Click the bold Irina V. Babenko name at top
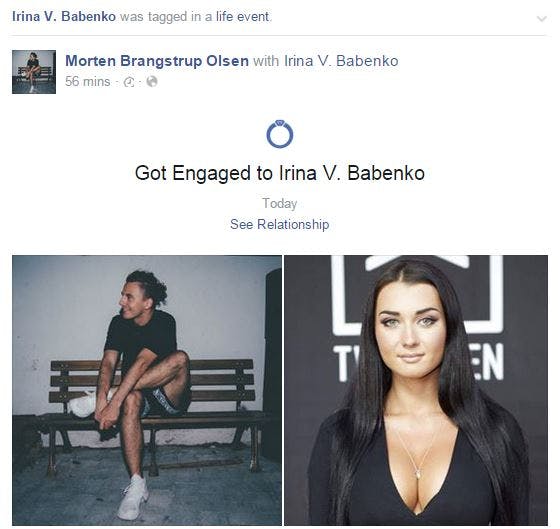Image resolution: width=560 pixels, height=529 pixels. click(x=64, y=16)
